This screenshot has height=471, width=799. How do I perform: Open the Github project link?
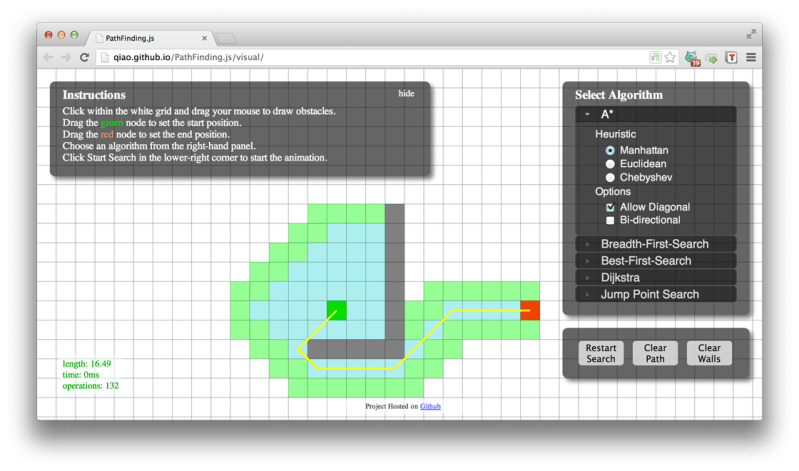pyautogui.click(x=430, y=406)
